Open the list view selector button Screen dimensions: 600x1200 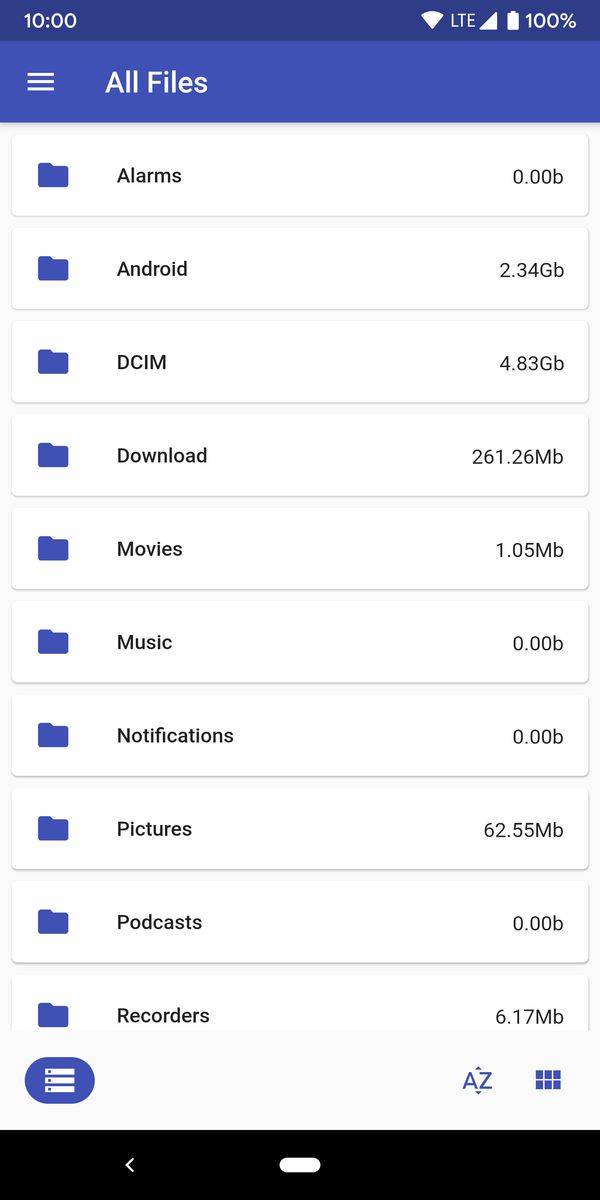[59, 1080]
